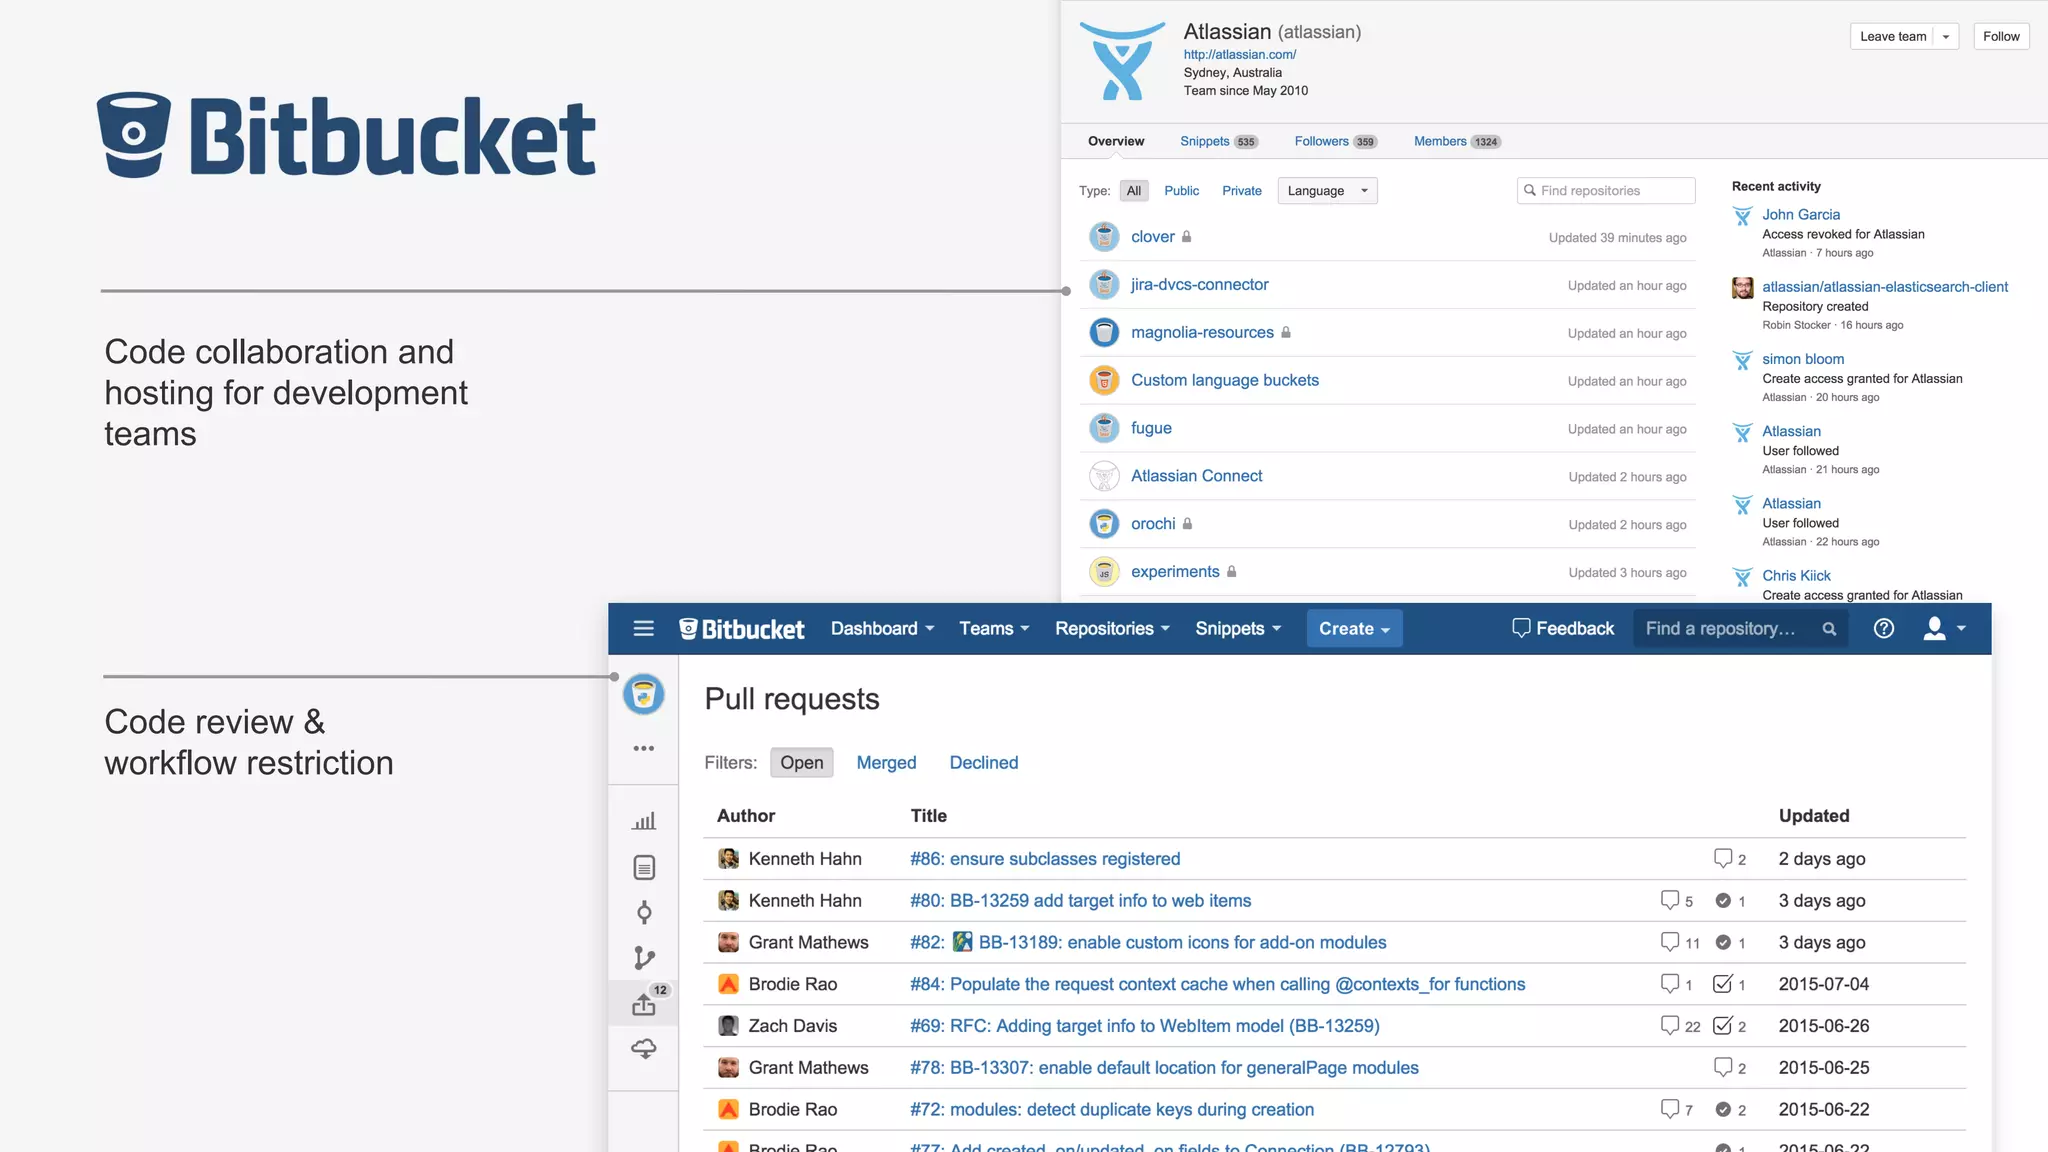Open the Source document sidebar icon
Viewport: 2048px width, 1152px height.
pyautogui.click(x=644, y=867)
